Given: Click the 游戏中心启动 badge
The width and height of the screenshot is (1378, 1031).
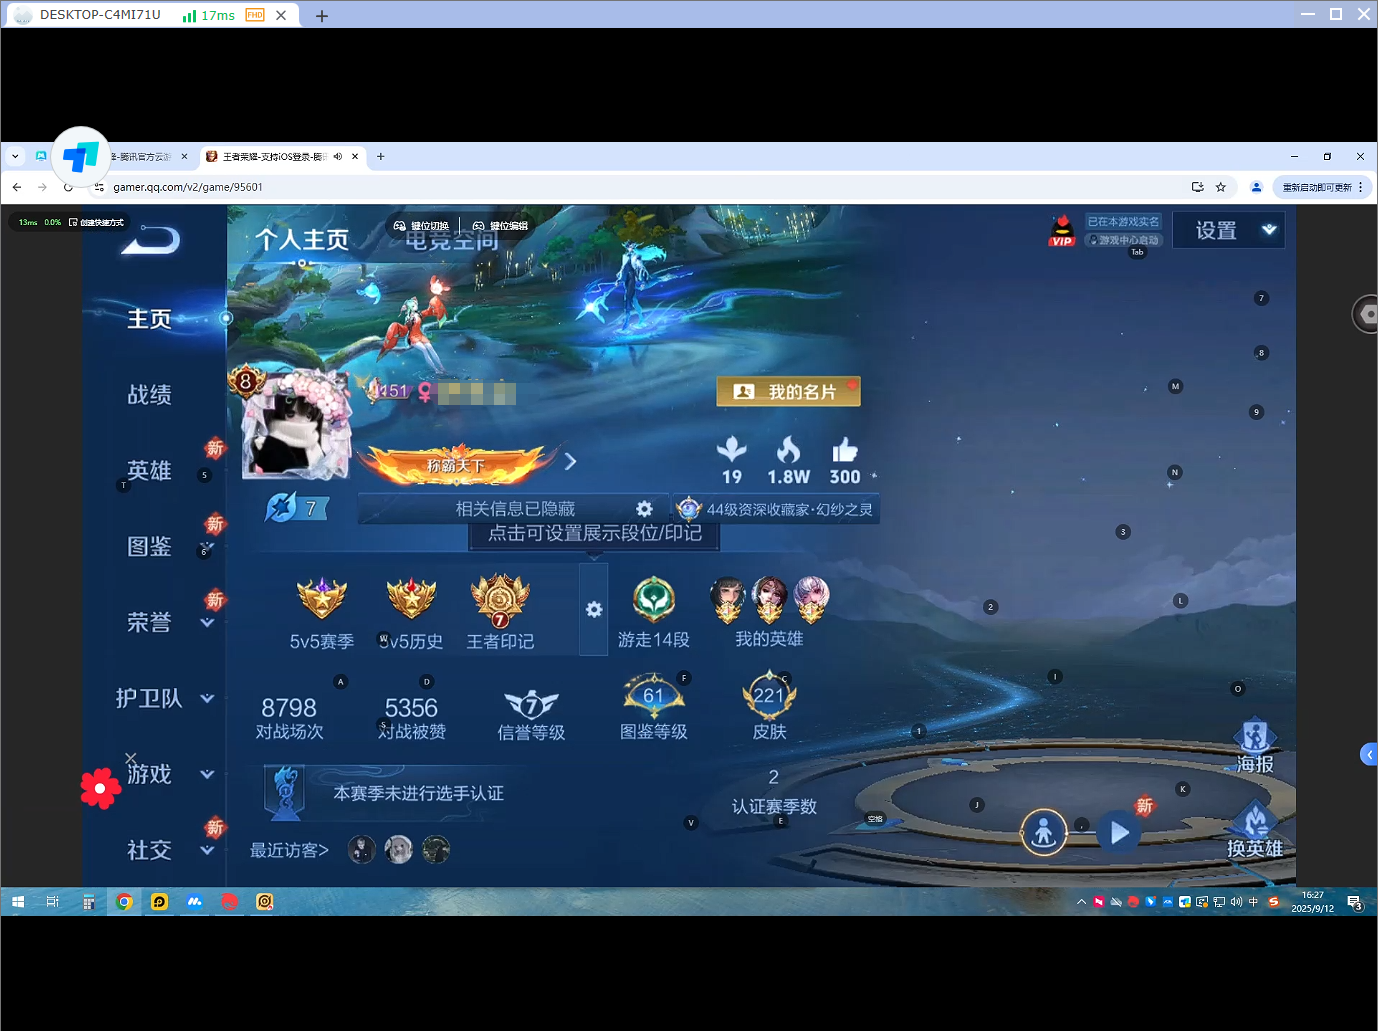Looking at the screenshot, I should coord(1123,240).
